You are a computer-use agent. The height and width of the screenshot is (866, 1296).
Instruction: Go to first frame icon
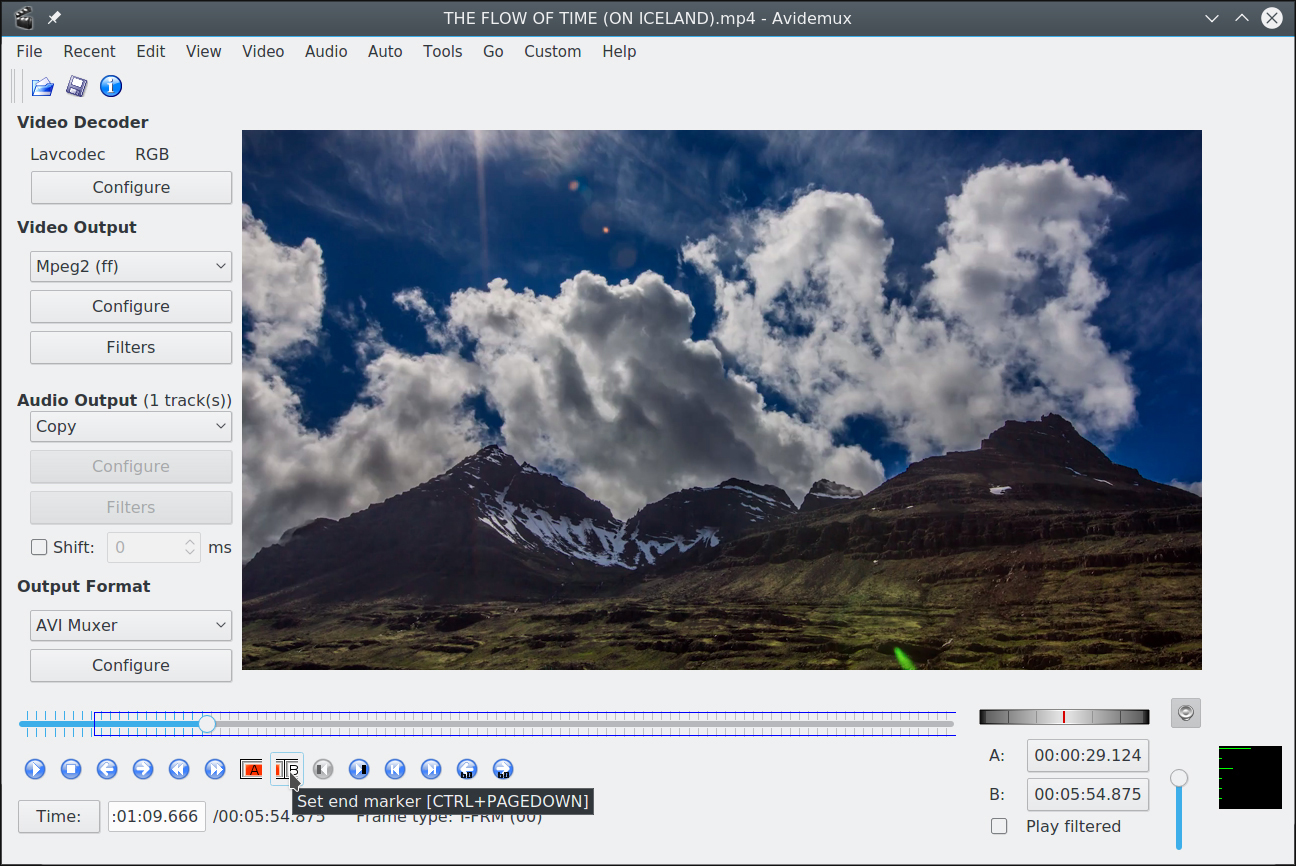395,769
